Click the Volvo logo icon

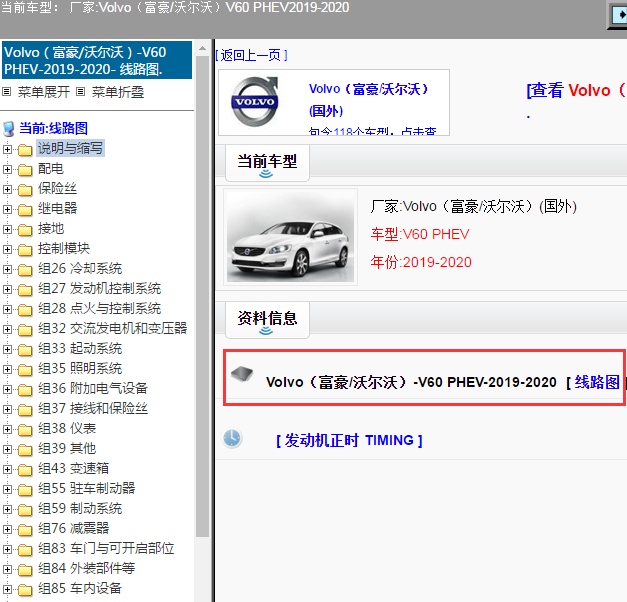point(254,102)
